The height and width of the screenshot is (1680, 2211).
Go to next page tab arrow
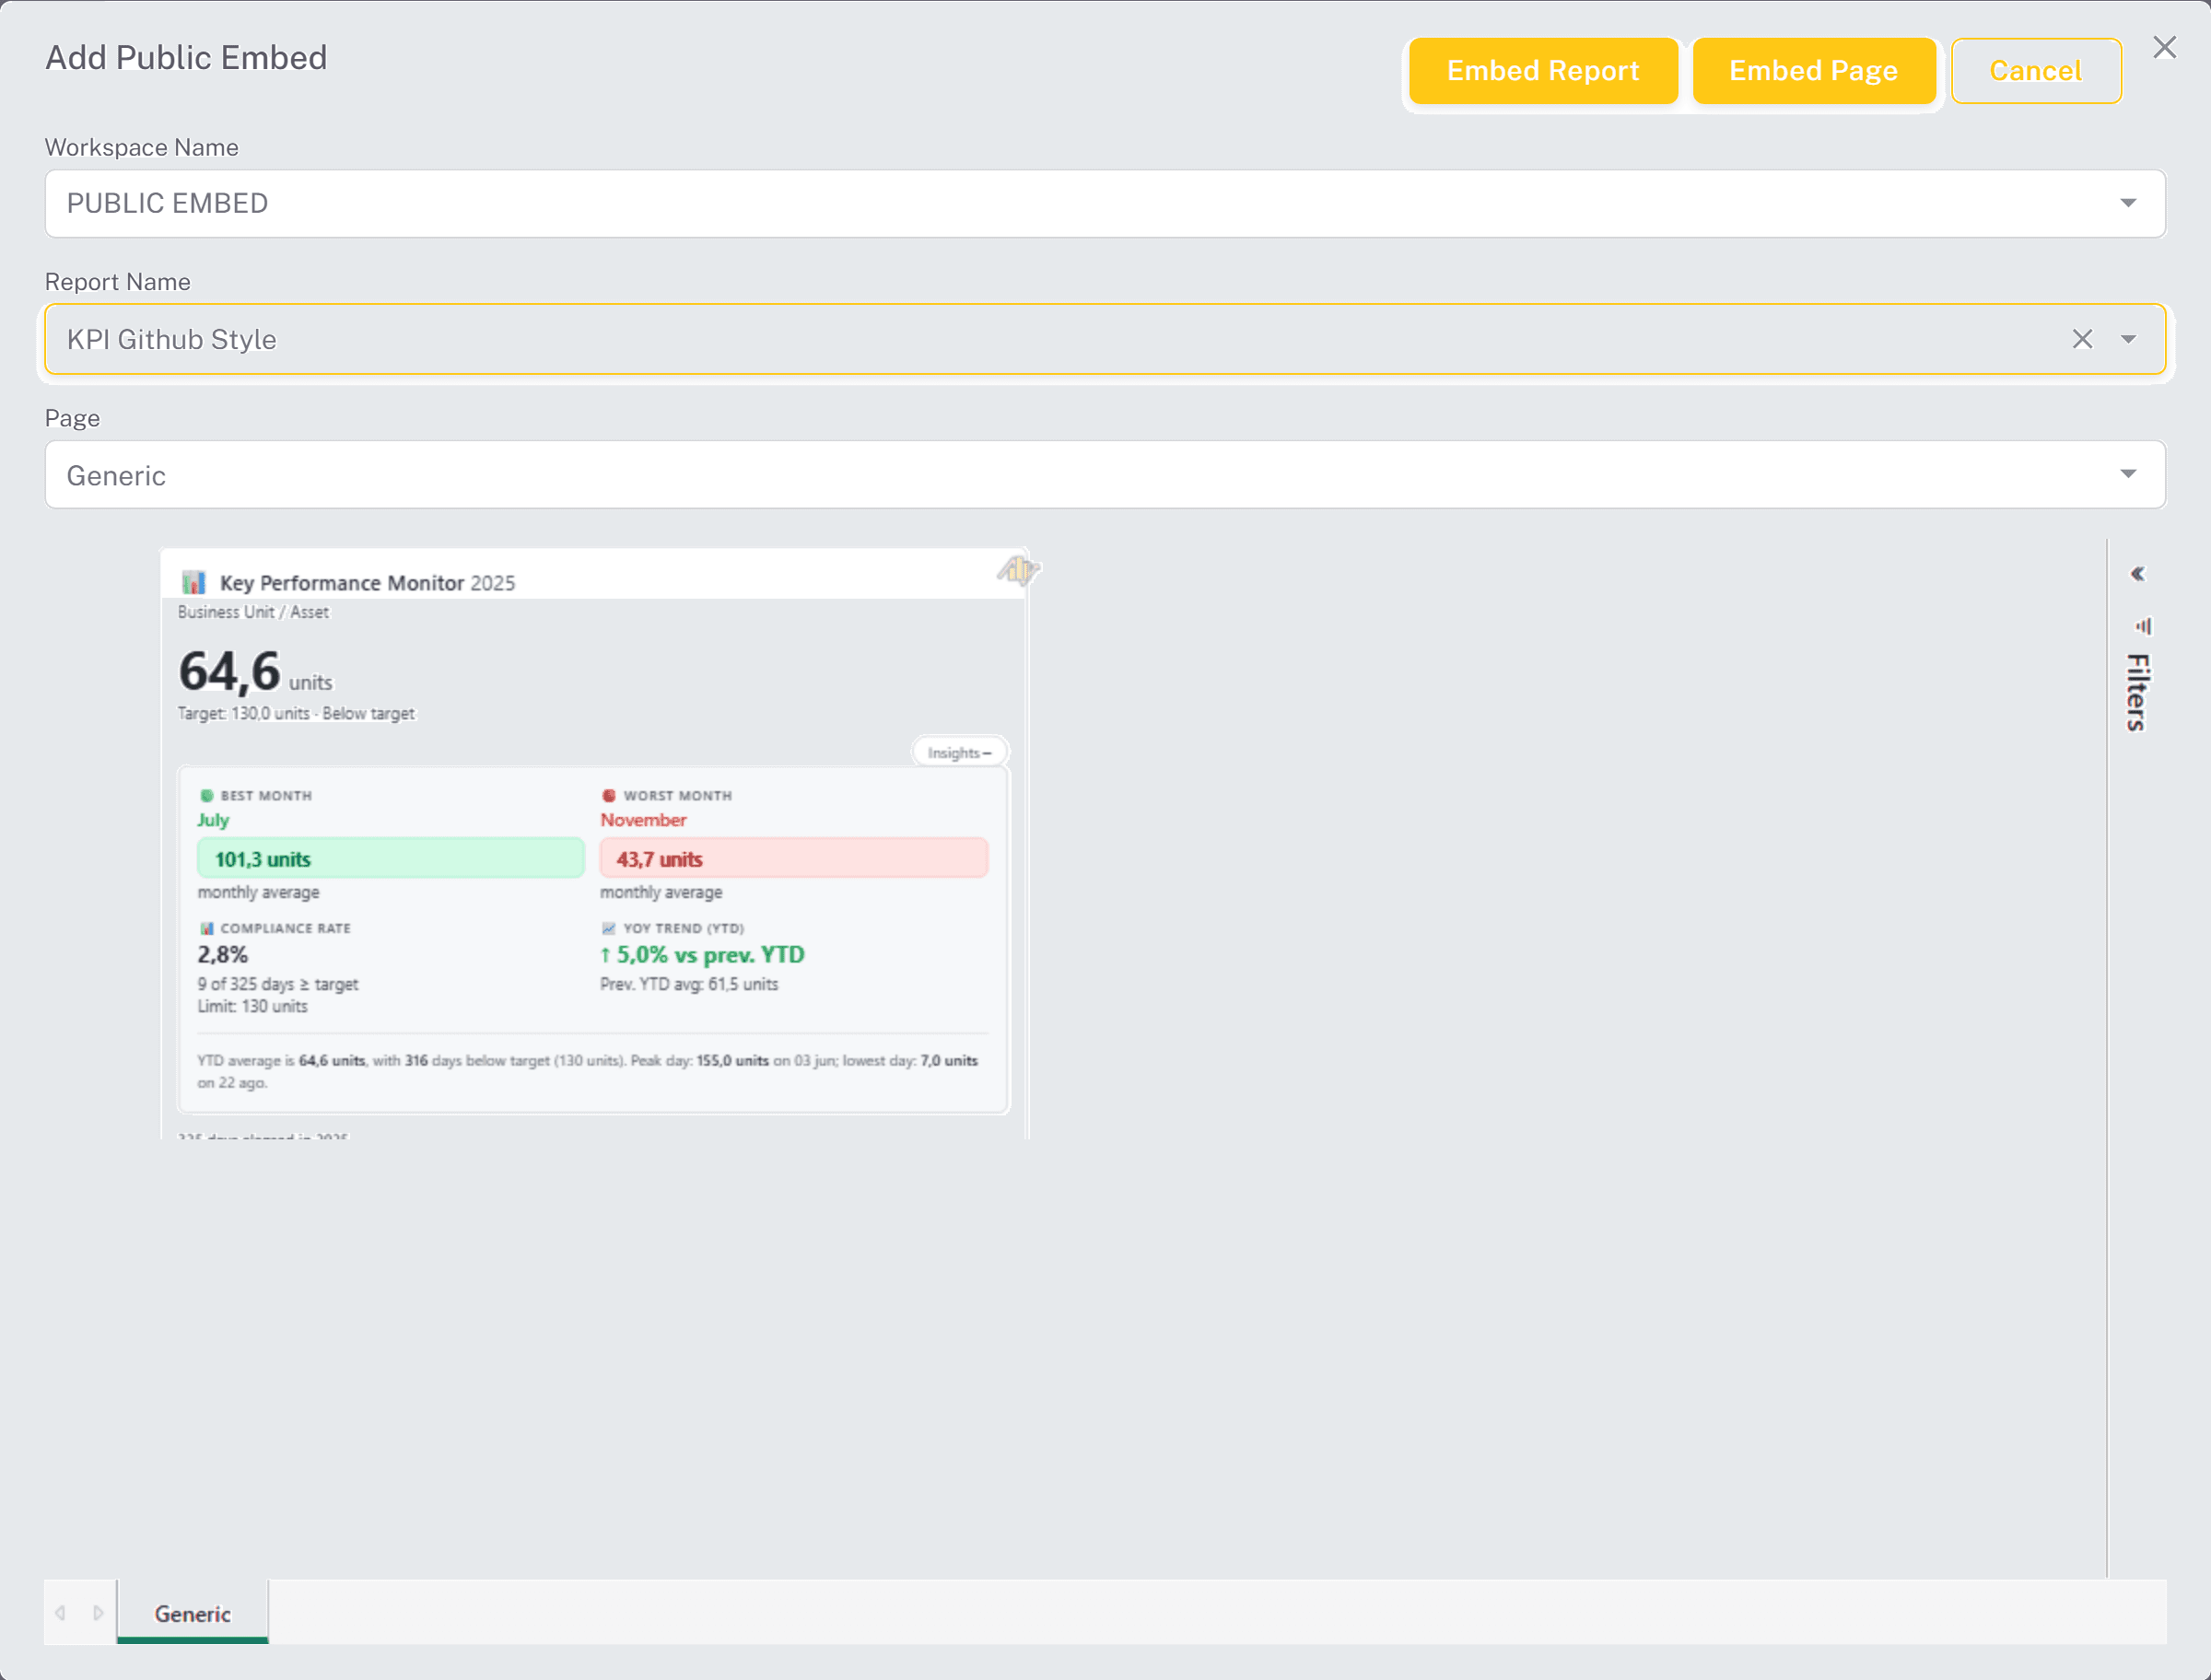[x=98, y=1613]
